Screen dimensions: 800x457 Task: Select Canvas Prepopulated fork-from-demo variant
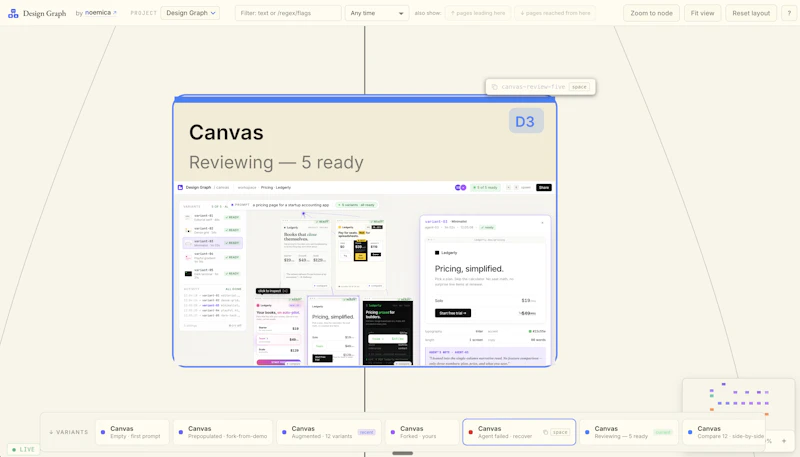click(223, 432)
